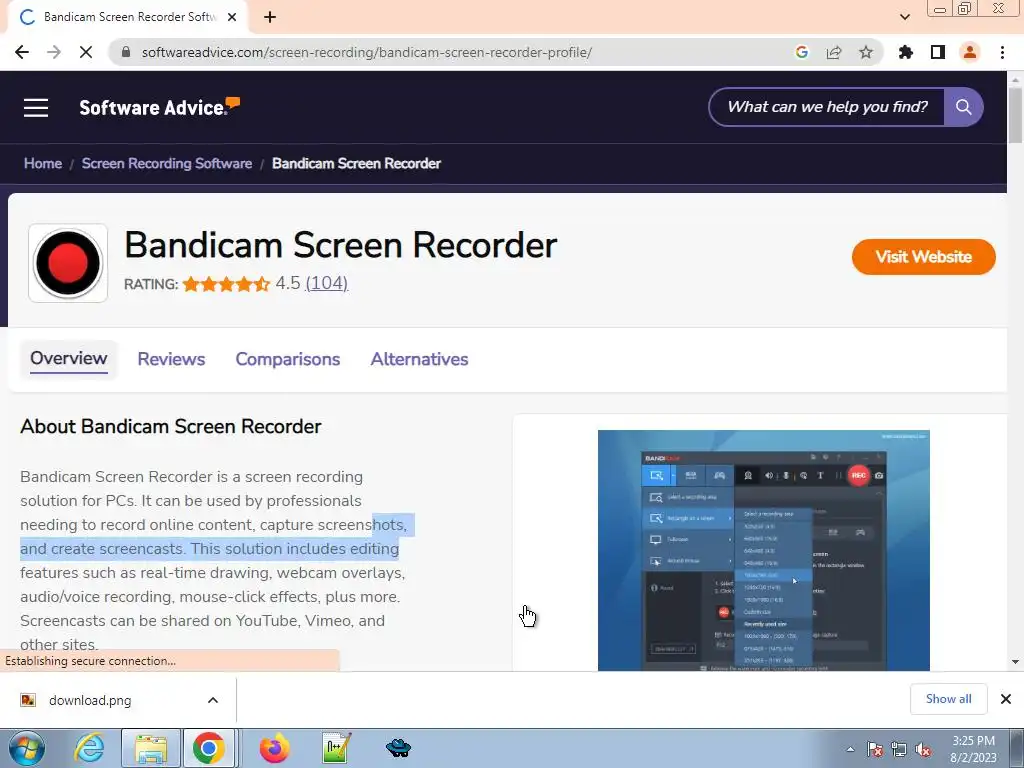Click Show all downloads button

948,699
